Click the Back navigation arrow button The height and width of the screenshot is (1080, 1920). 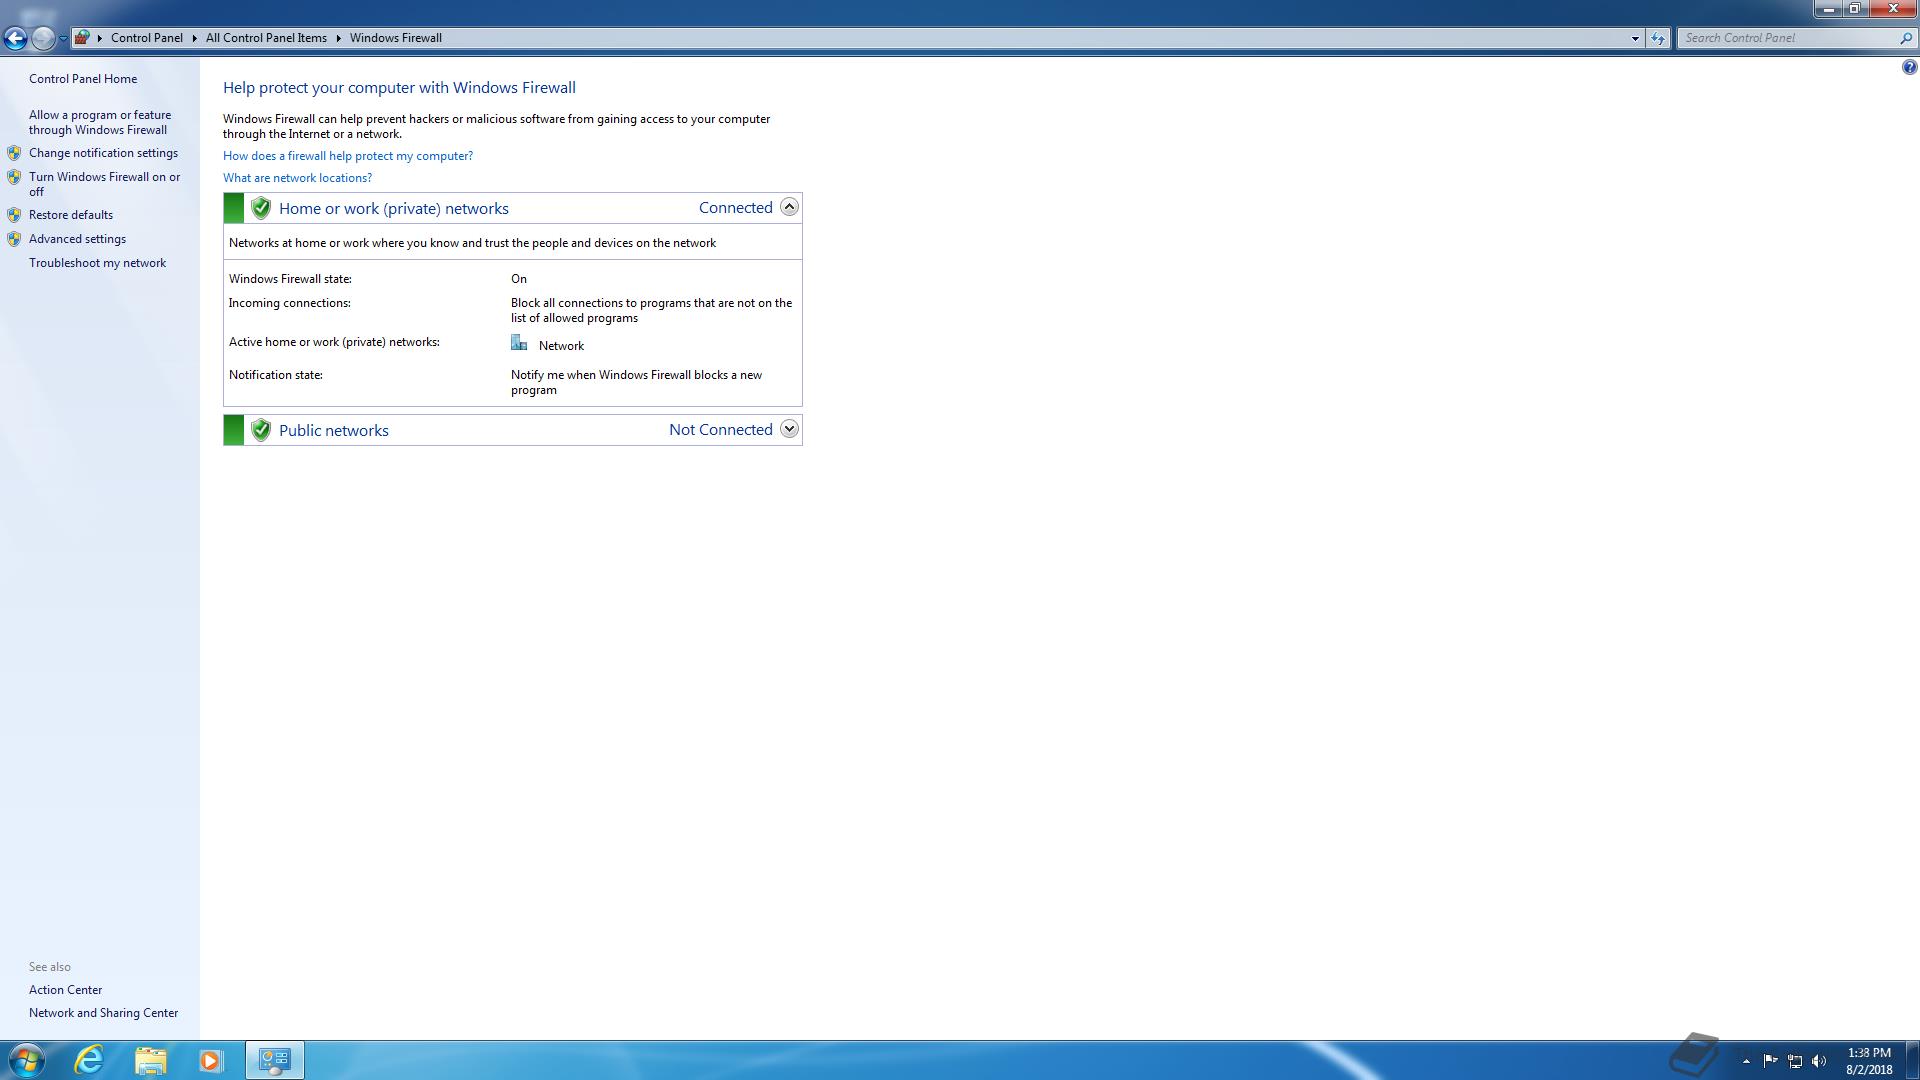(15, 38)
